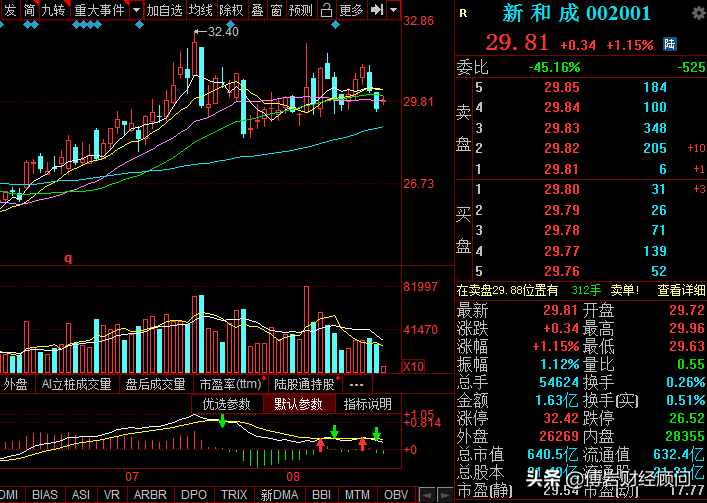Select the 新DMA indicator tab
Screen dimensions: 707x503
click(x=279, y=495)
